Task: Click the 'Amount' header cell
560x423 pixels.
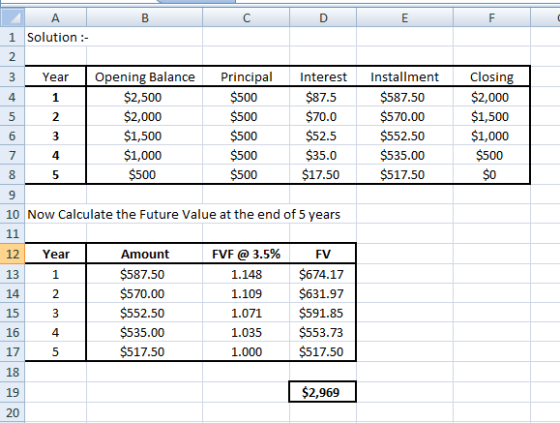Action: coord(145,254)
